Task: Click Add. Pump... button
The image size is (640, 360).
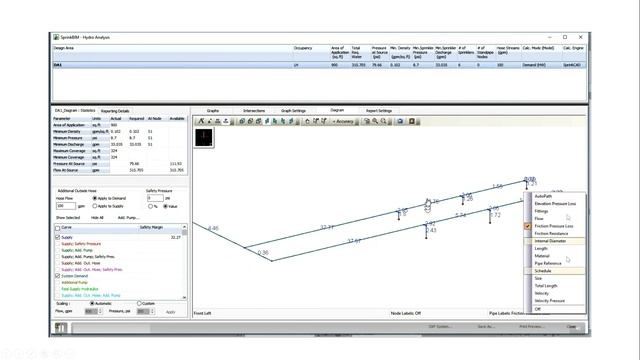Action: pyautogui.click(x=129, y=218)
